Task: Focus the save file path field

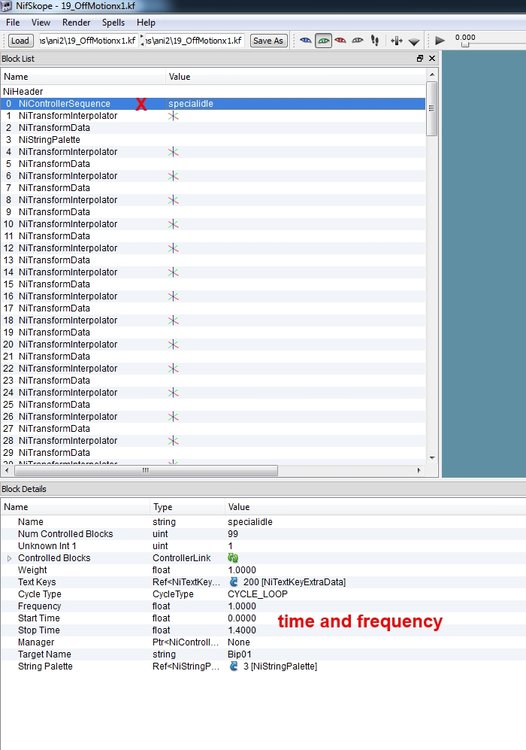Action: point(194,41)
